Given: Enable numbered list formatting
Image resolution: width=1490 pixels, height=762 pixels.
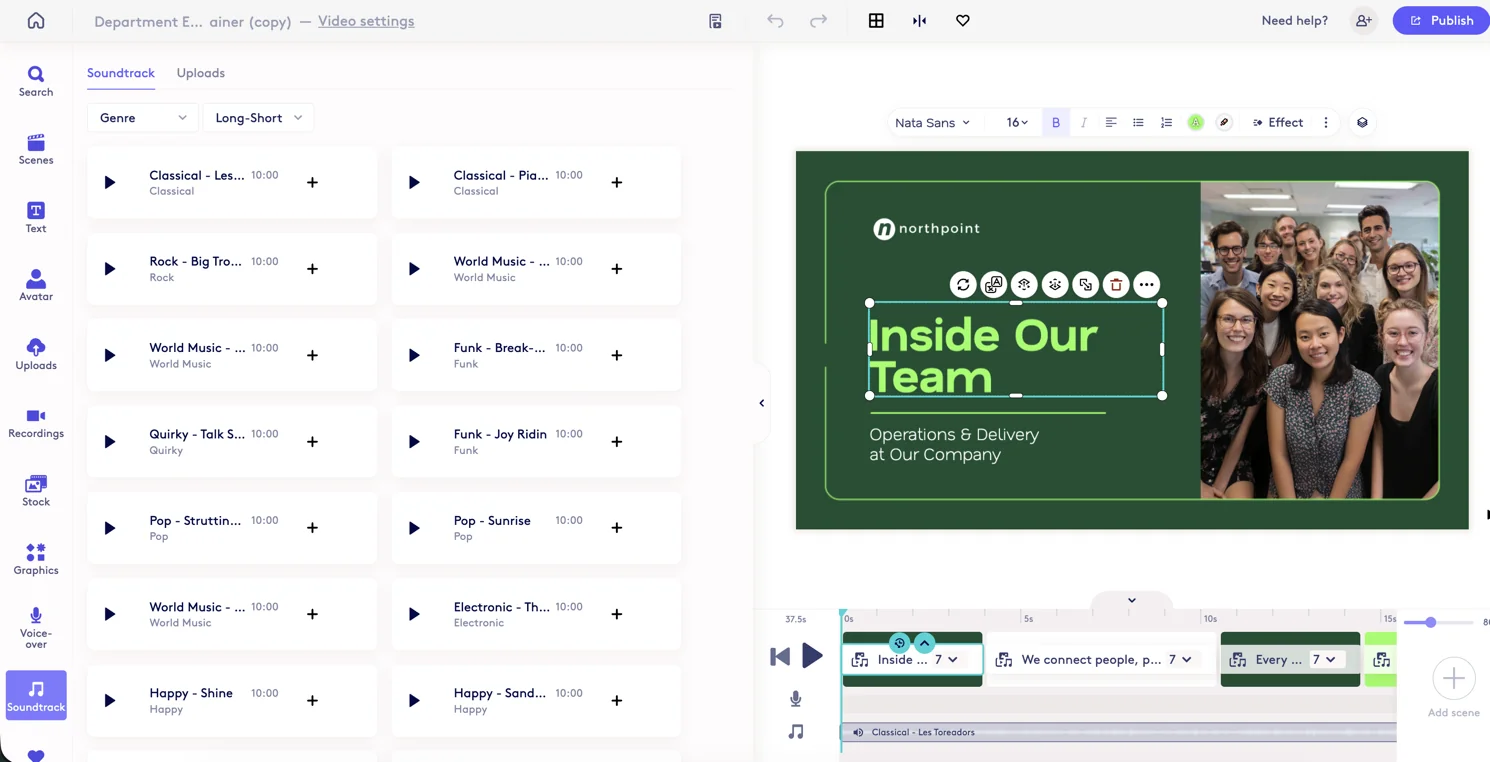Looking at the screenshot, I should pyautogui.click(x=1166, y=121).
